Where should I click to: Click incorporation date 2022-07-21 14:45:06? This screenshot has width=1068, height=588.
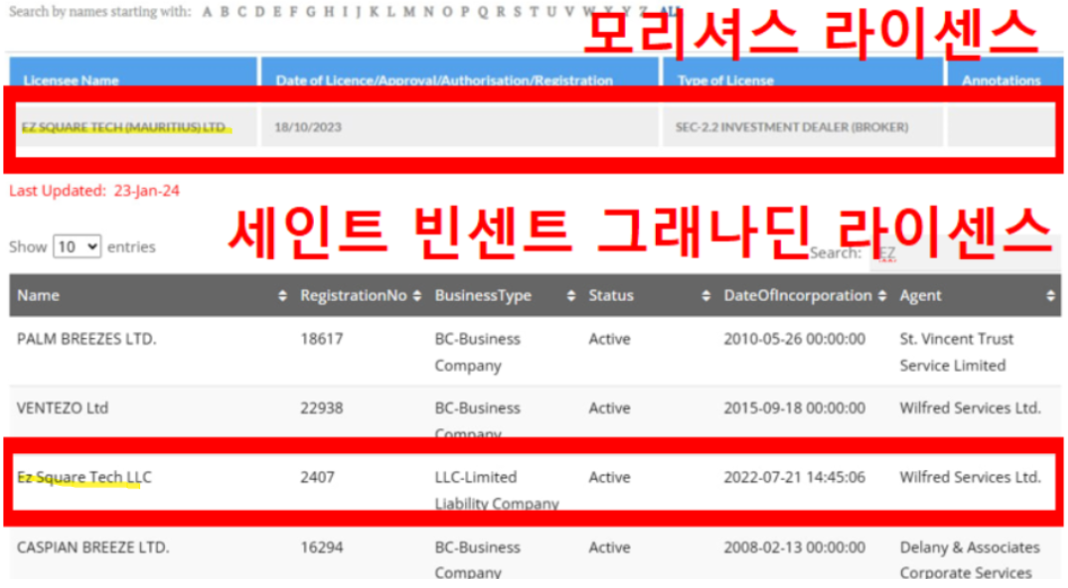(x=794, y=478)
